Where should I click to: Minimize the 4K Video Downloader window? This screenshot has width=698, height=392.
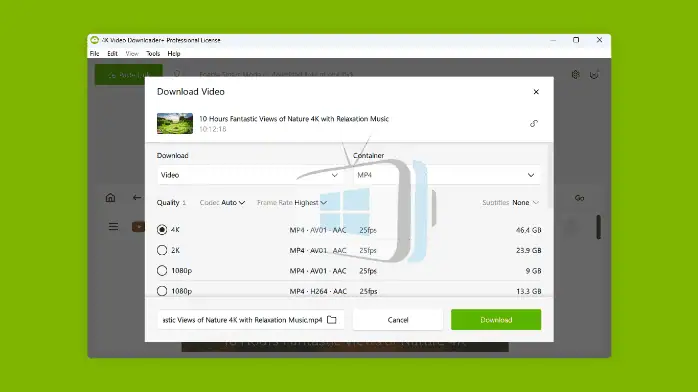553,40
